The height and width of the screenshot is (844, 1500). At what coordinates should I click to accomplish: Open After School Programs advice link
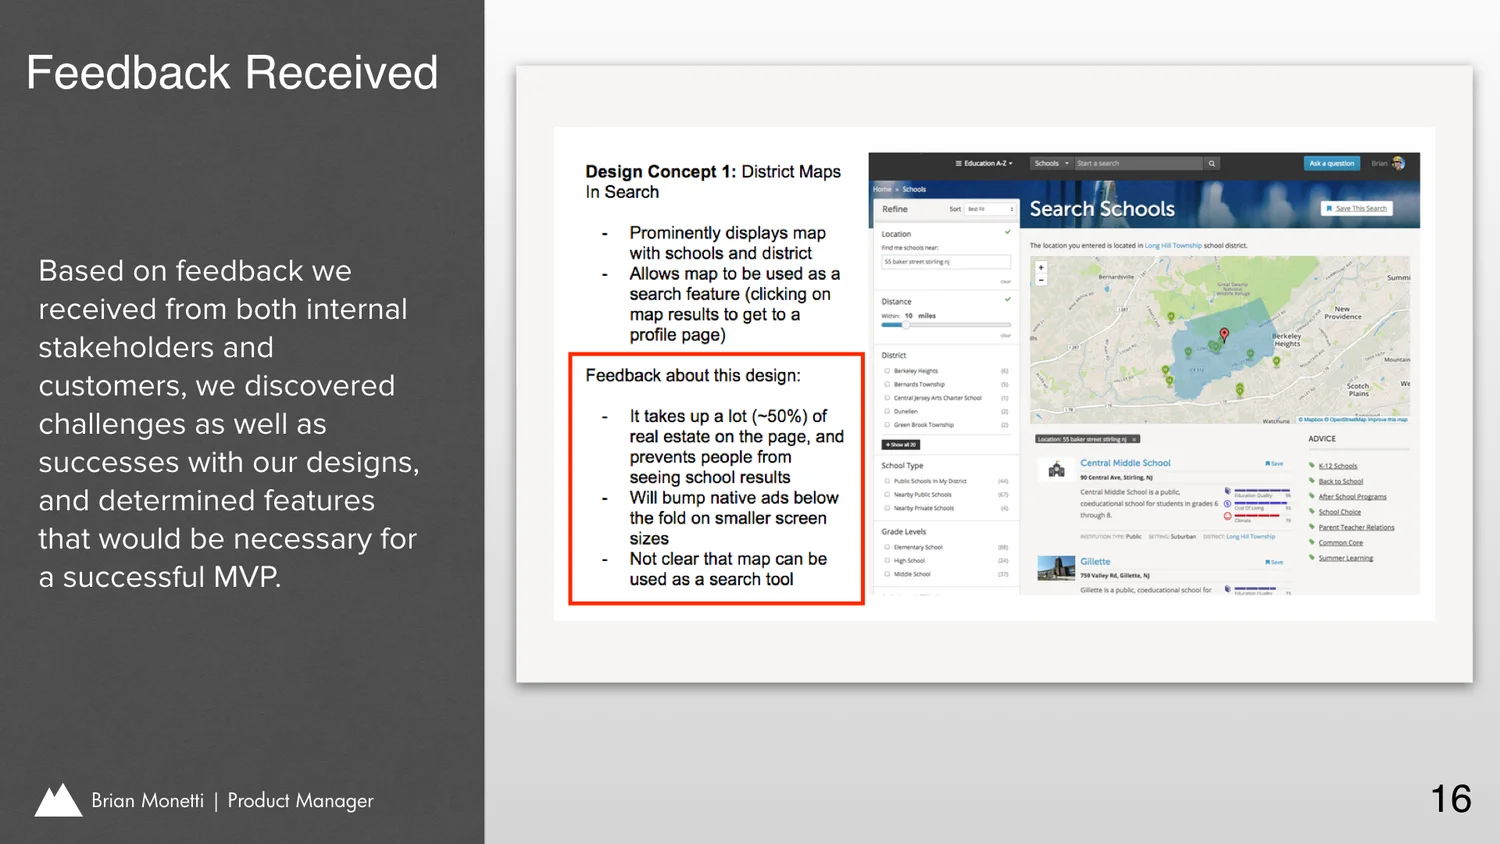tap(1352, 497)
